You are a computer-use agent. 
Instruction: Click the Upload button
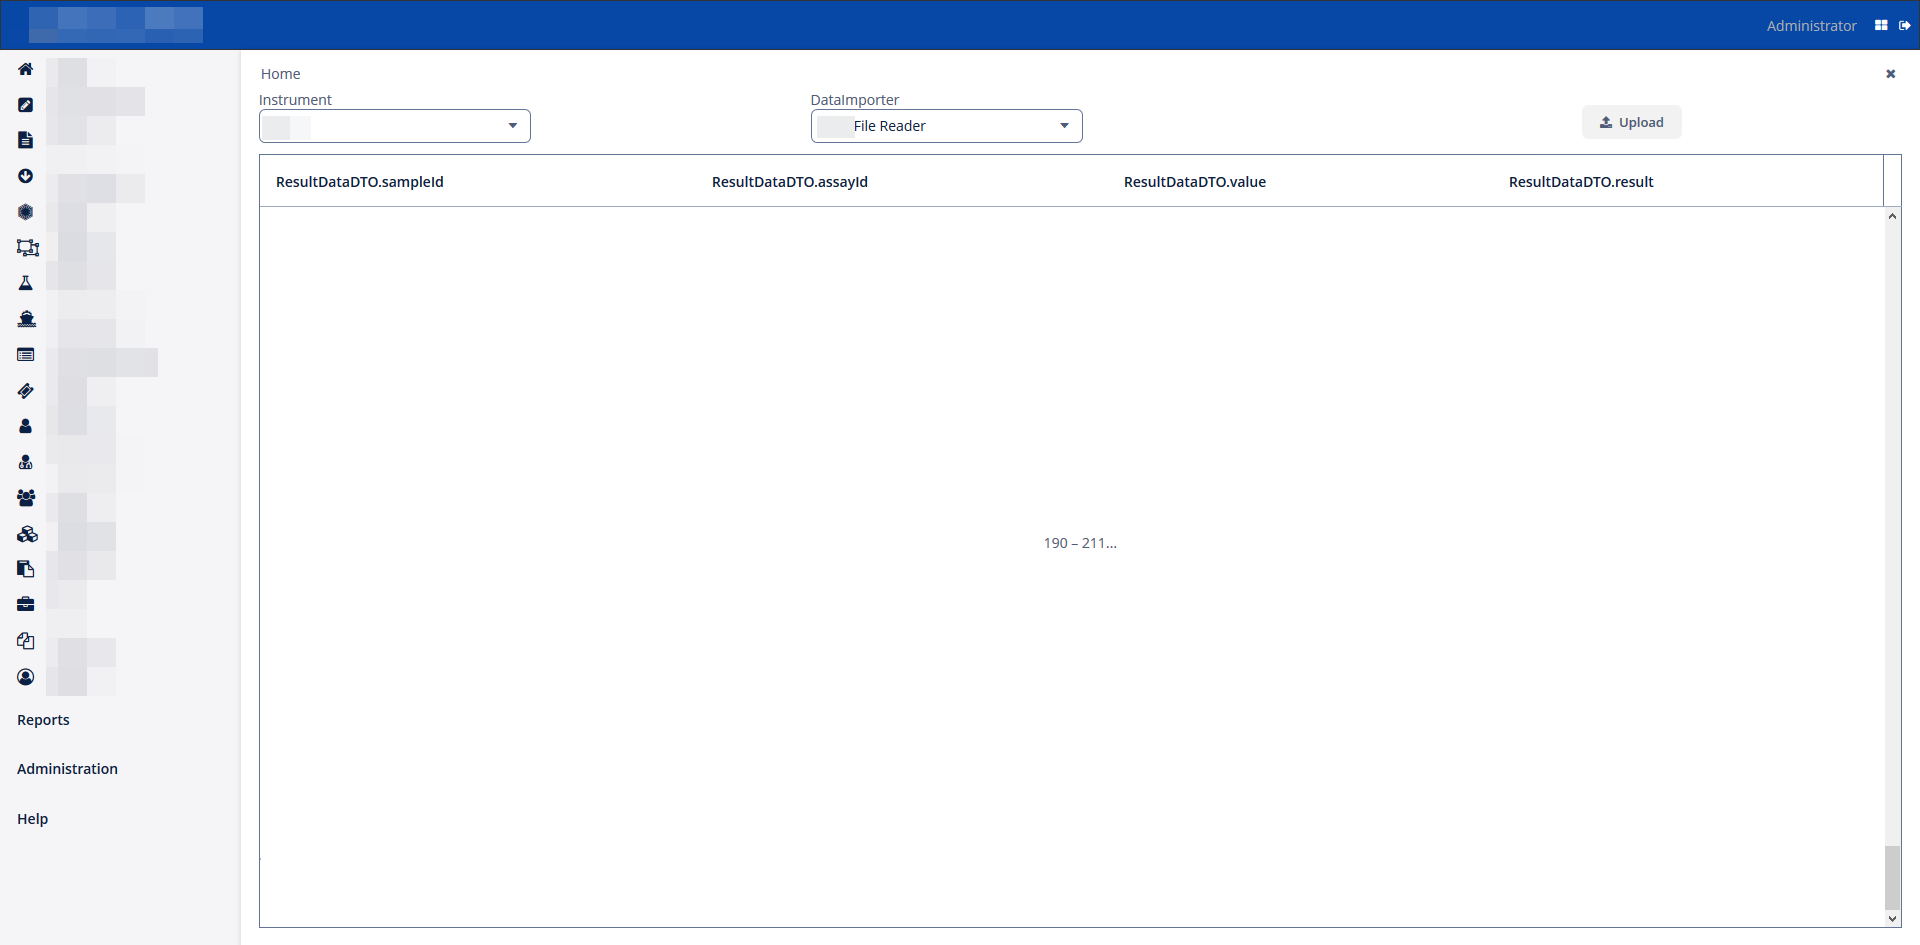[x=1632, y=122]
